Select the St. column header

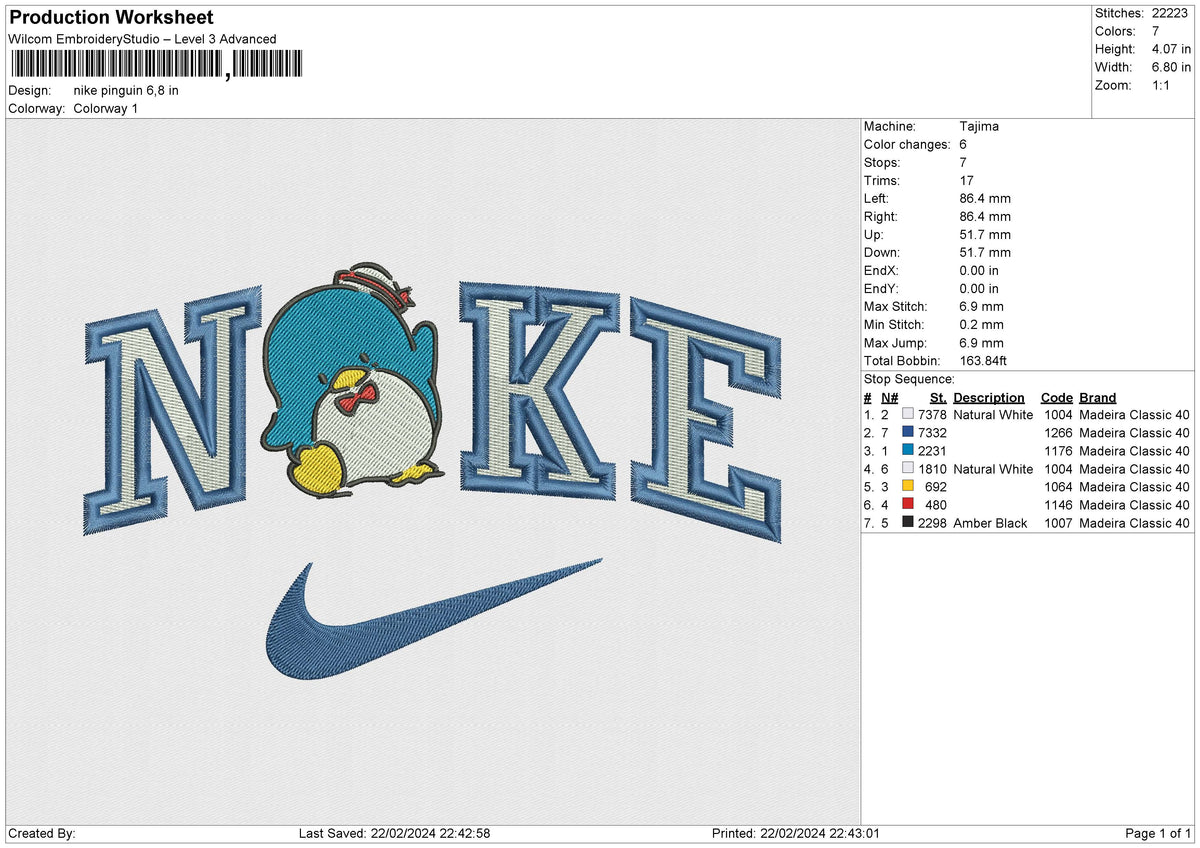point(938,397)
